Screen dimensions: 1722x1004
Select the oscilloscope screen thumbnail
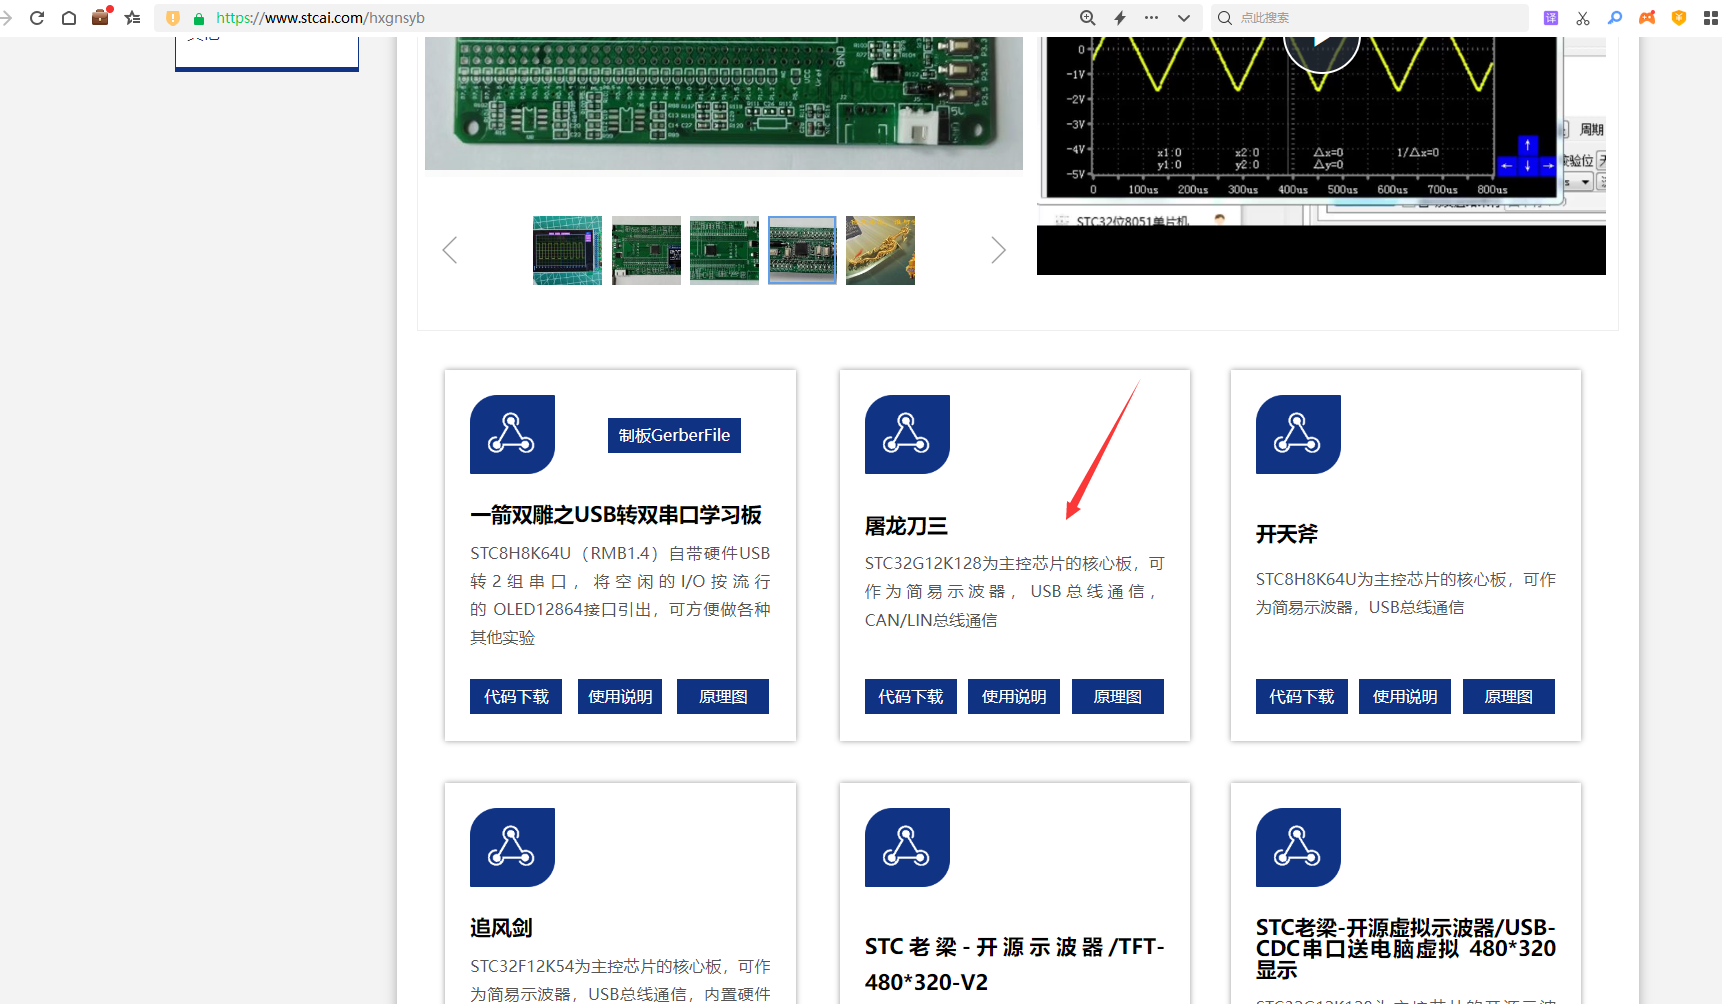coord(567,250)
